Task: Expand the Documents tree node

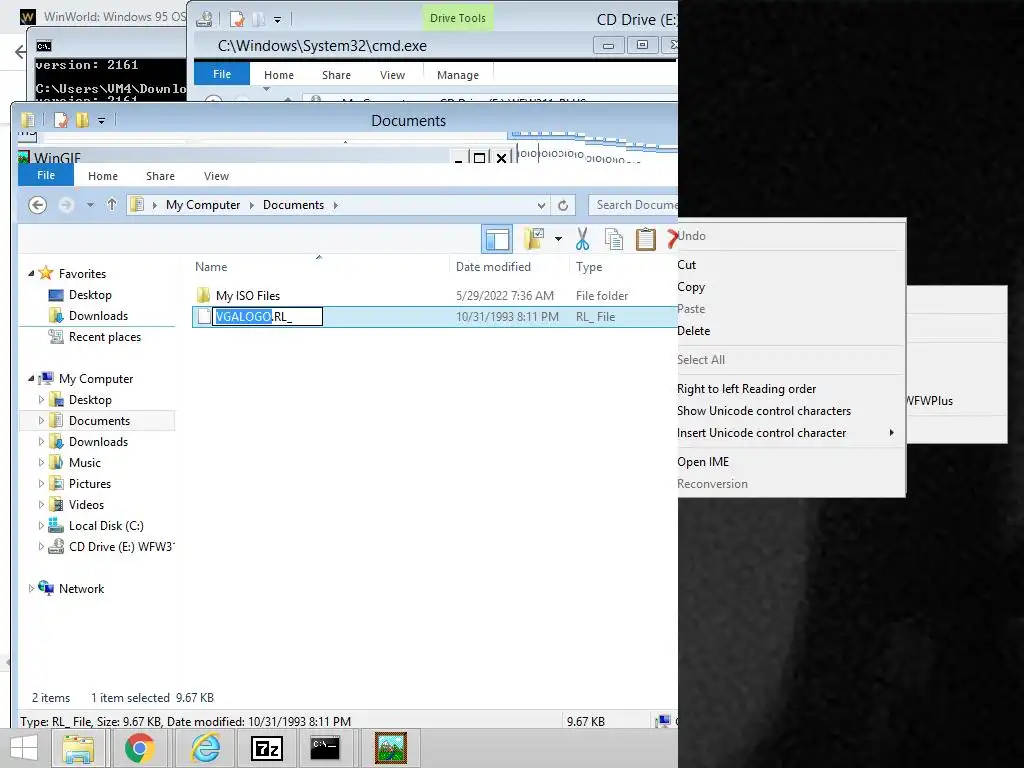Action: point(41,421)
